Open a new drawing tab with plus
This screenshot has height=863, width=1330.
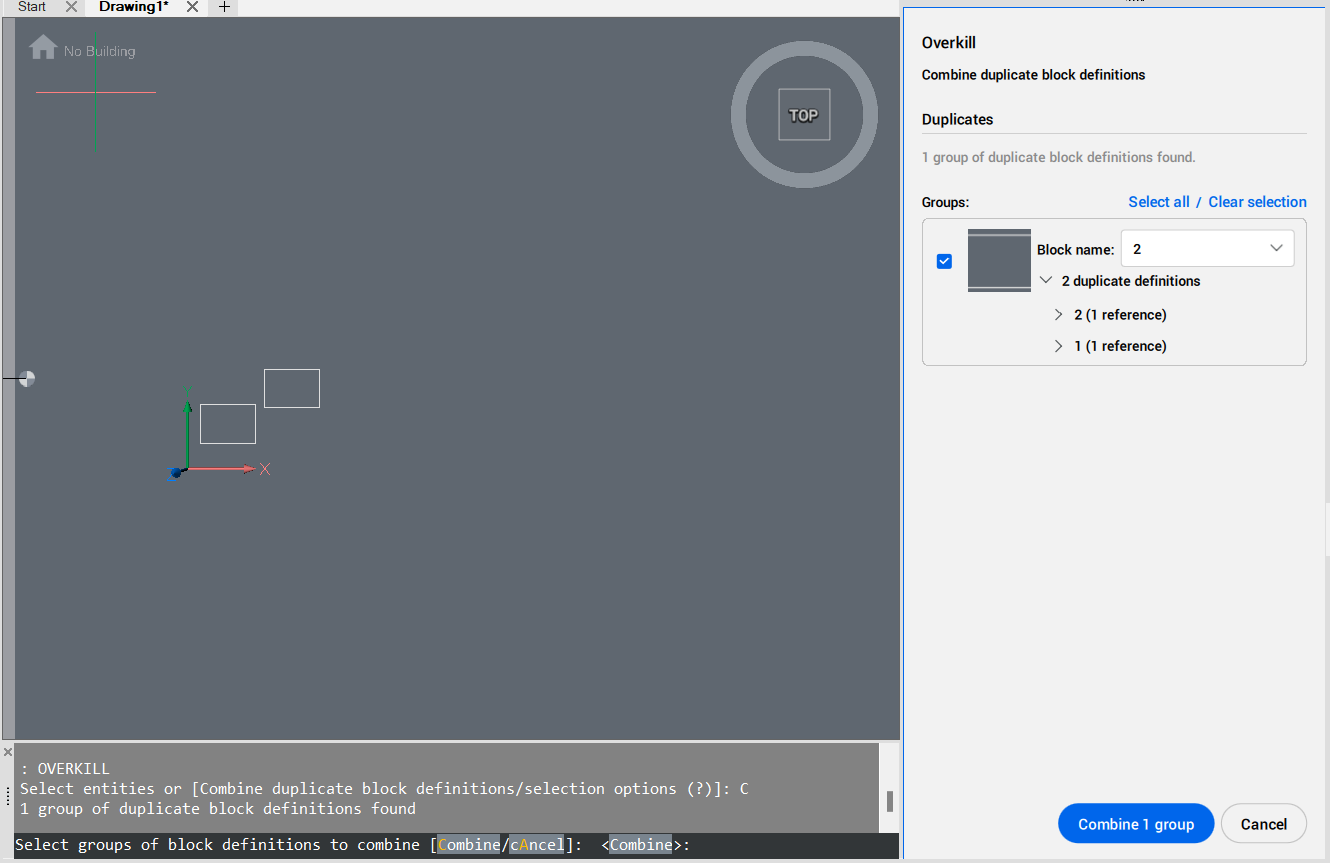[x=224, y=7]
